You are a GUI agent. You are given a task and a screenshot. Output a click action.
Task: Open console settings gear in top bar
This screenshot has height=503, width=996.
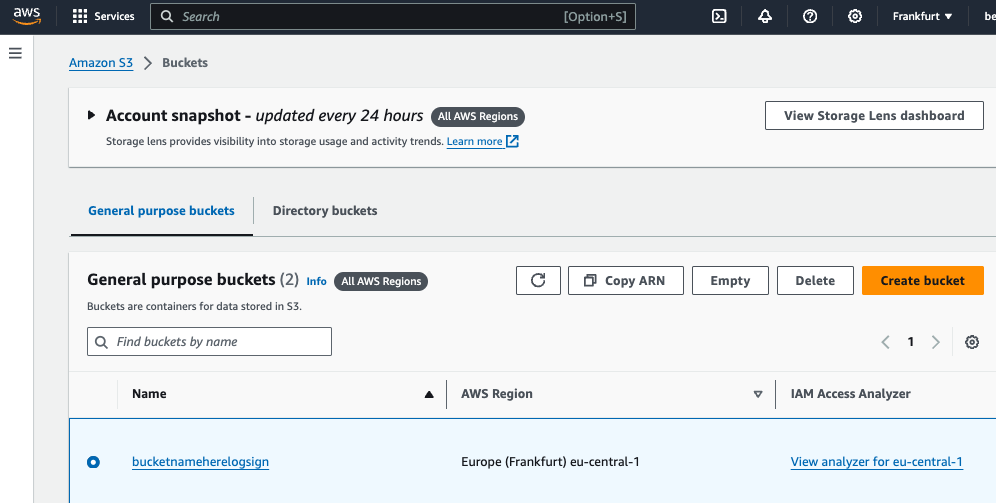click(x=855, y=17)
